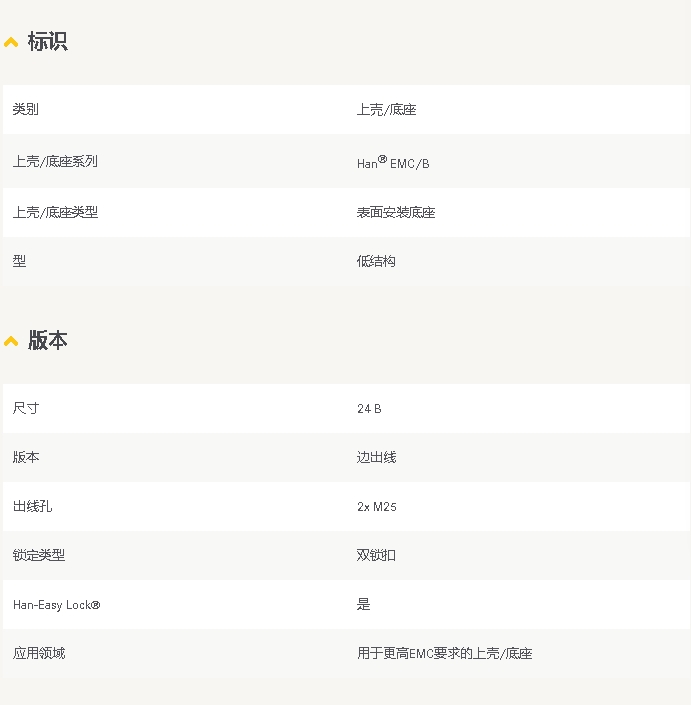Click the Han® EMC/B series value
Screen dimensions: 691x705
click(393, 162)
